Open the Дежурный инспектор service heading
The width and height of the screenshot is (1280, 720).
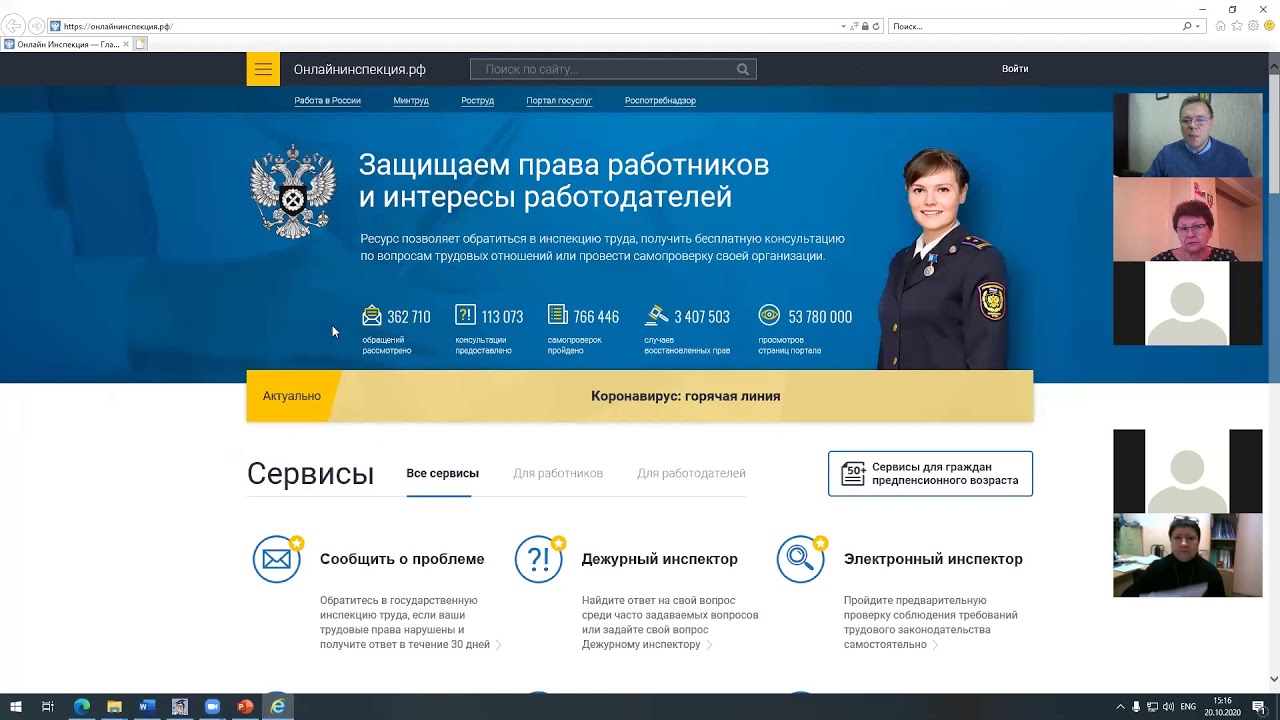click(659, 559)
